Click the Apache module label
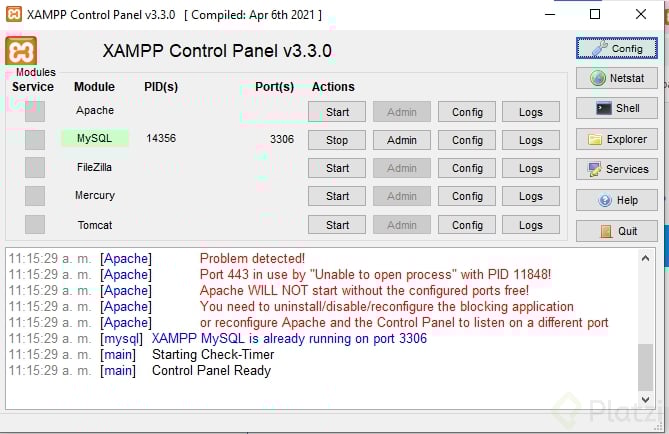This screenshot has width=669, height=434. click(95, 110)
